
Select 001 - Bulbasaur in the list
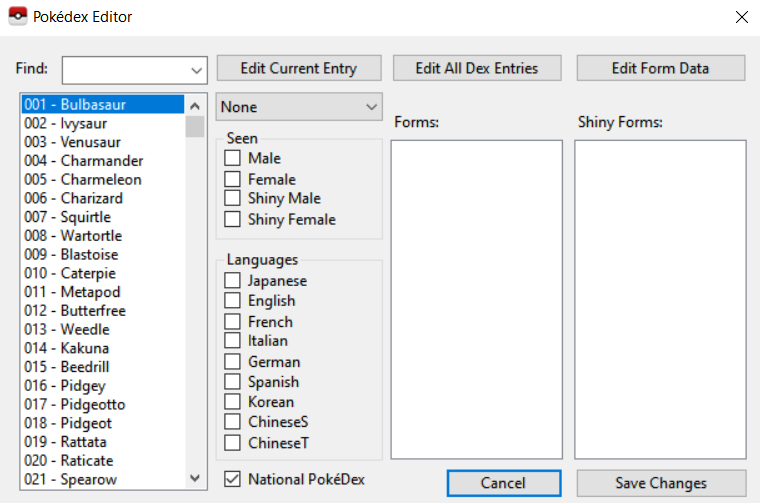(x=103, y=104)
